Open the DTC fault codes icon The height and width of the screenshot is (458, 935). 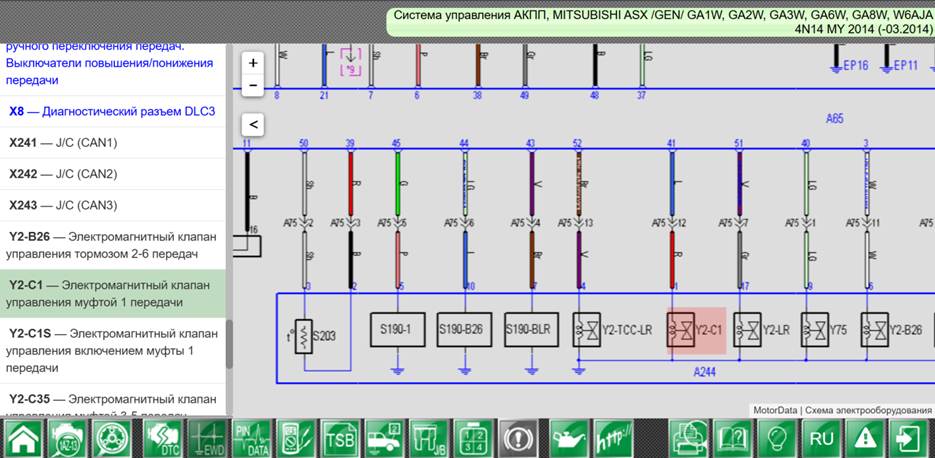point(163,440)
